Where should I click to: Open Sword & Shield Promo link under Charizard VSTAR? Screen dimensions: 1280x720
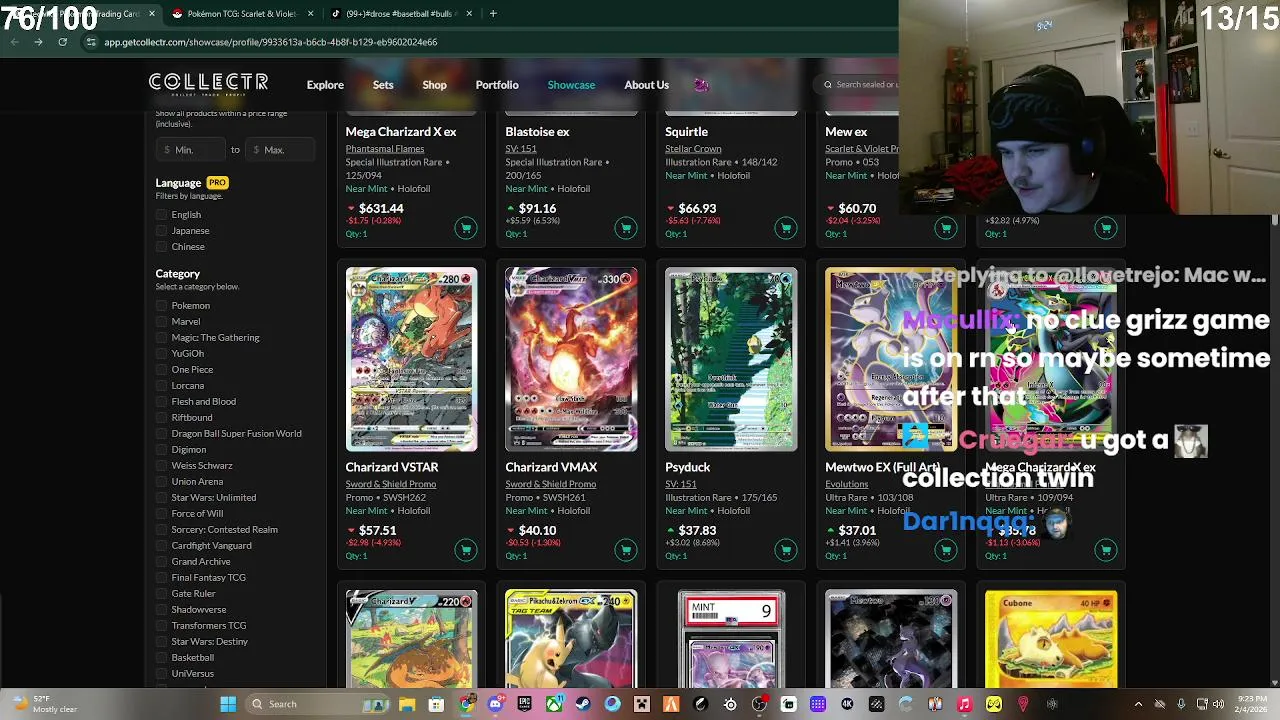click(x=391, y=484)
